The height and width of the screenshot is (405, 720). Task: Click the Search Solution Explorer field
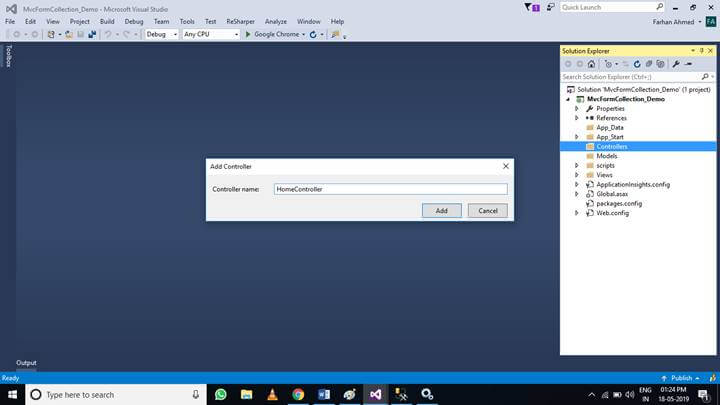pos(631,77)
